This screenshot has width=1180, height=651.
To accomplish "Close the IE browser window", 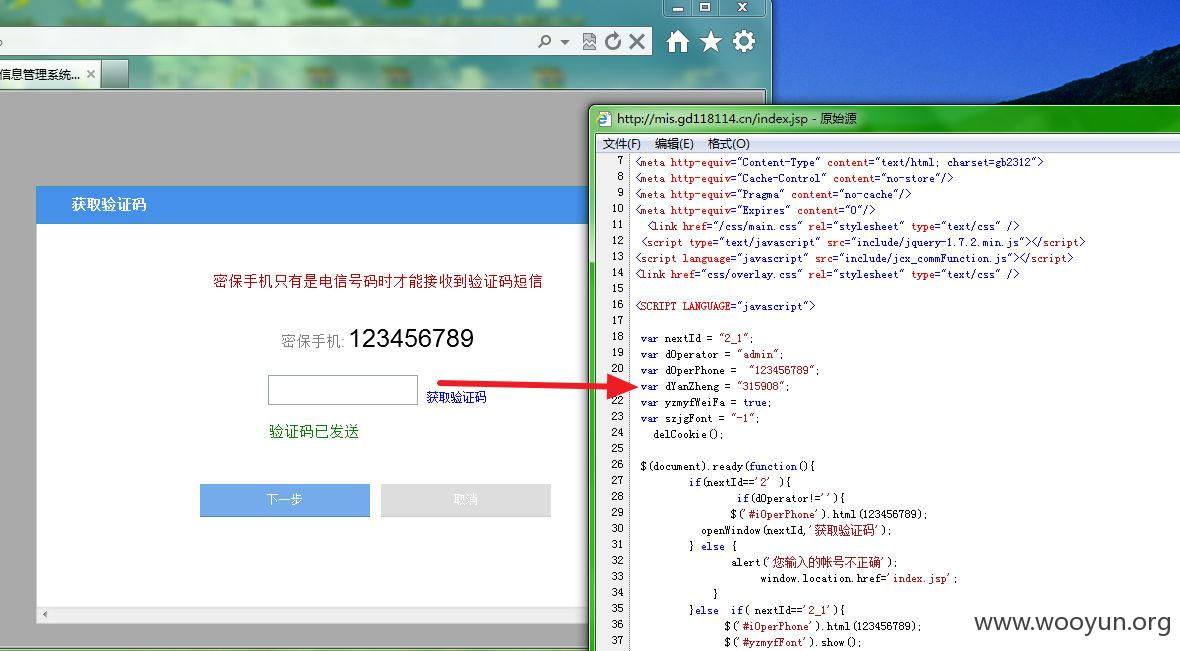I will click(742, 8).
